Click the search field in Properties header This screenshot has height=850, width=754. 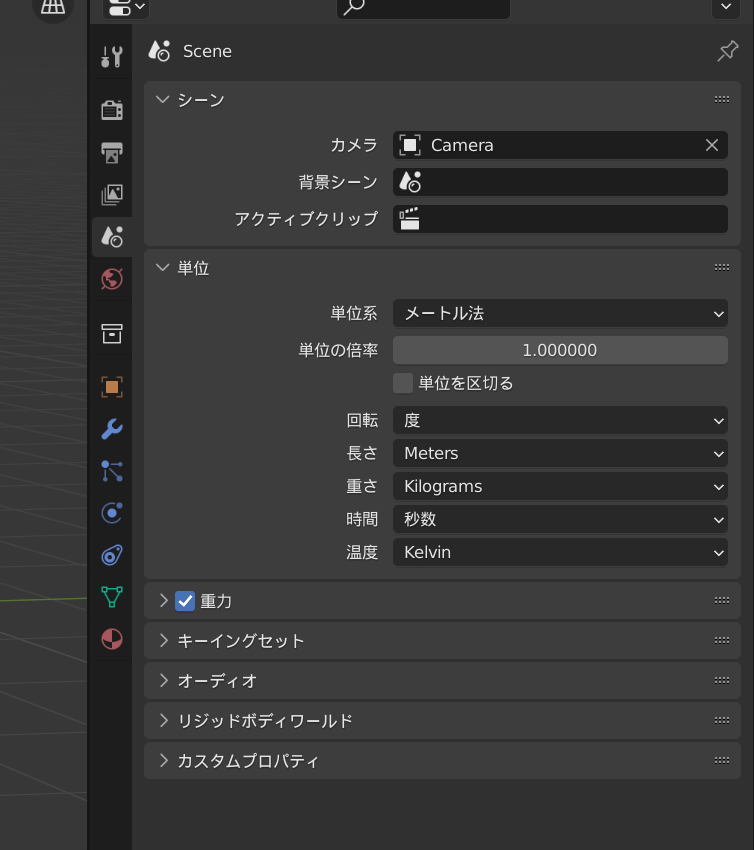pos(423,8)
